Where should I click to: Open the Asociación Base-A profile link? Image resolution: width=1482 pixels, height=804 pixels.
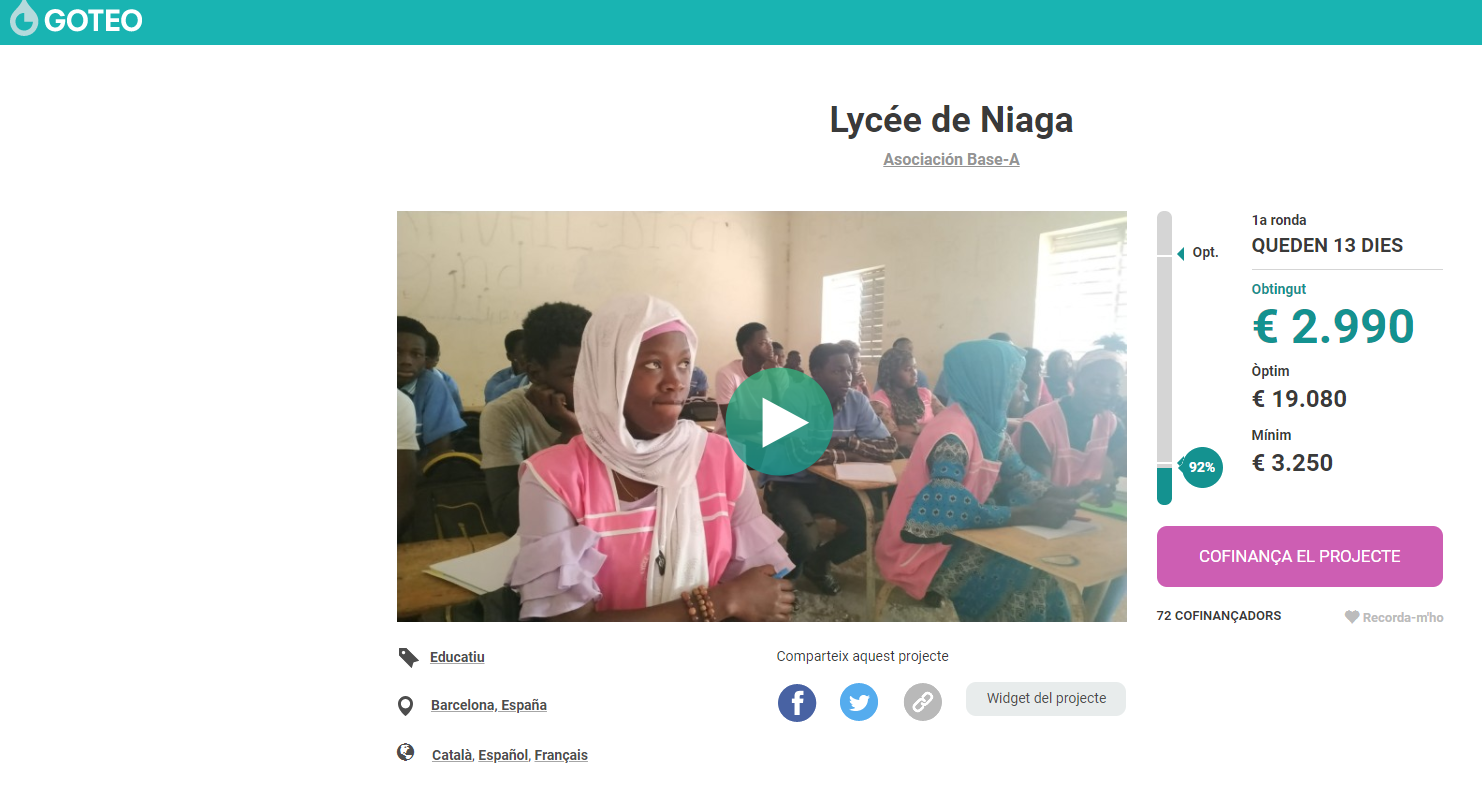pyautogui.click(x=951, y=159)
